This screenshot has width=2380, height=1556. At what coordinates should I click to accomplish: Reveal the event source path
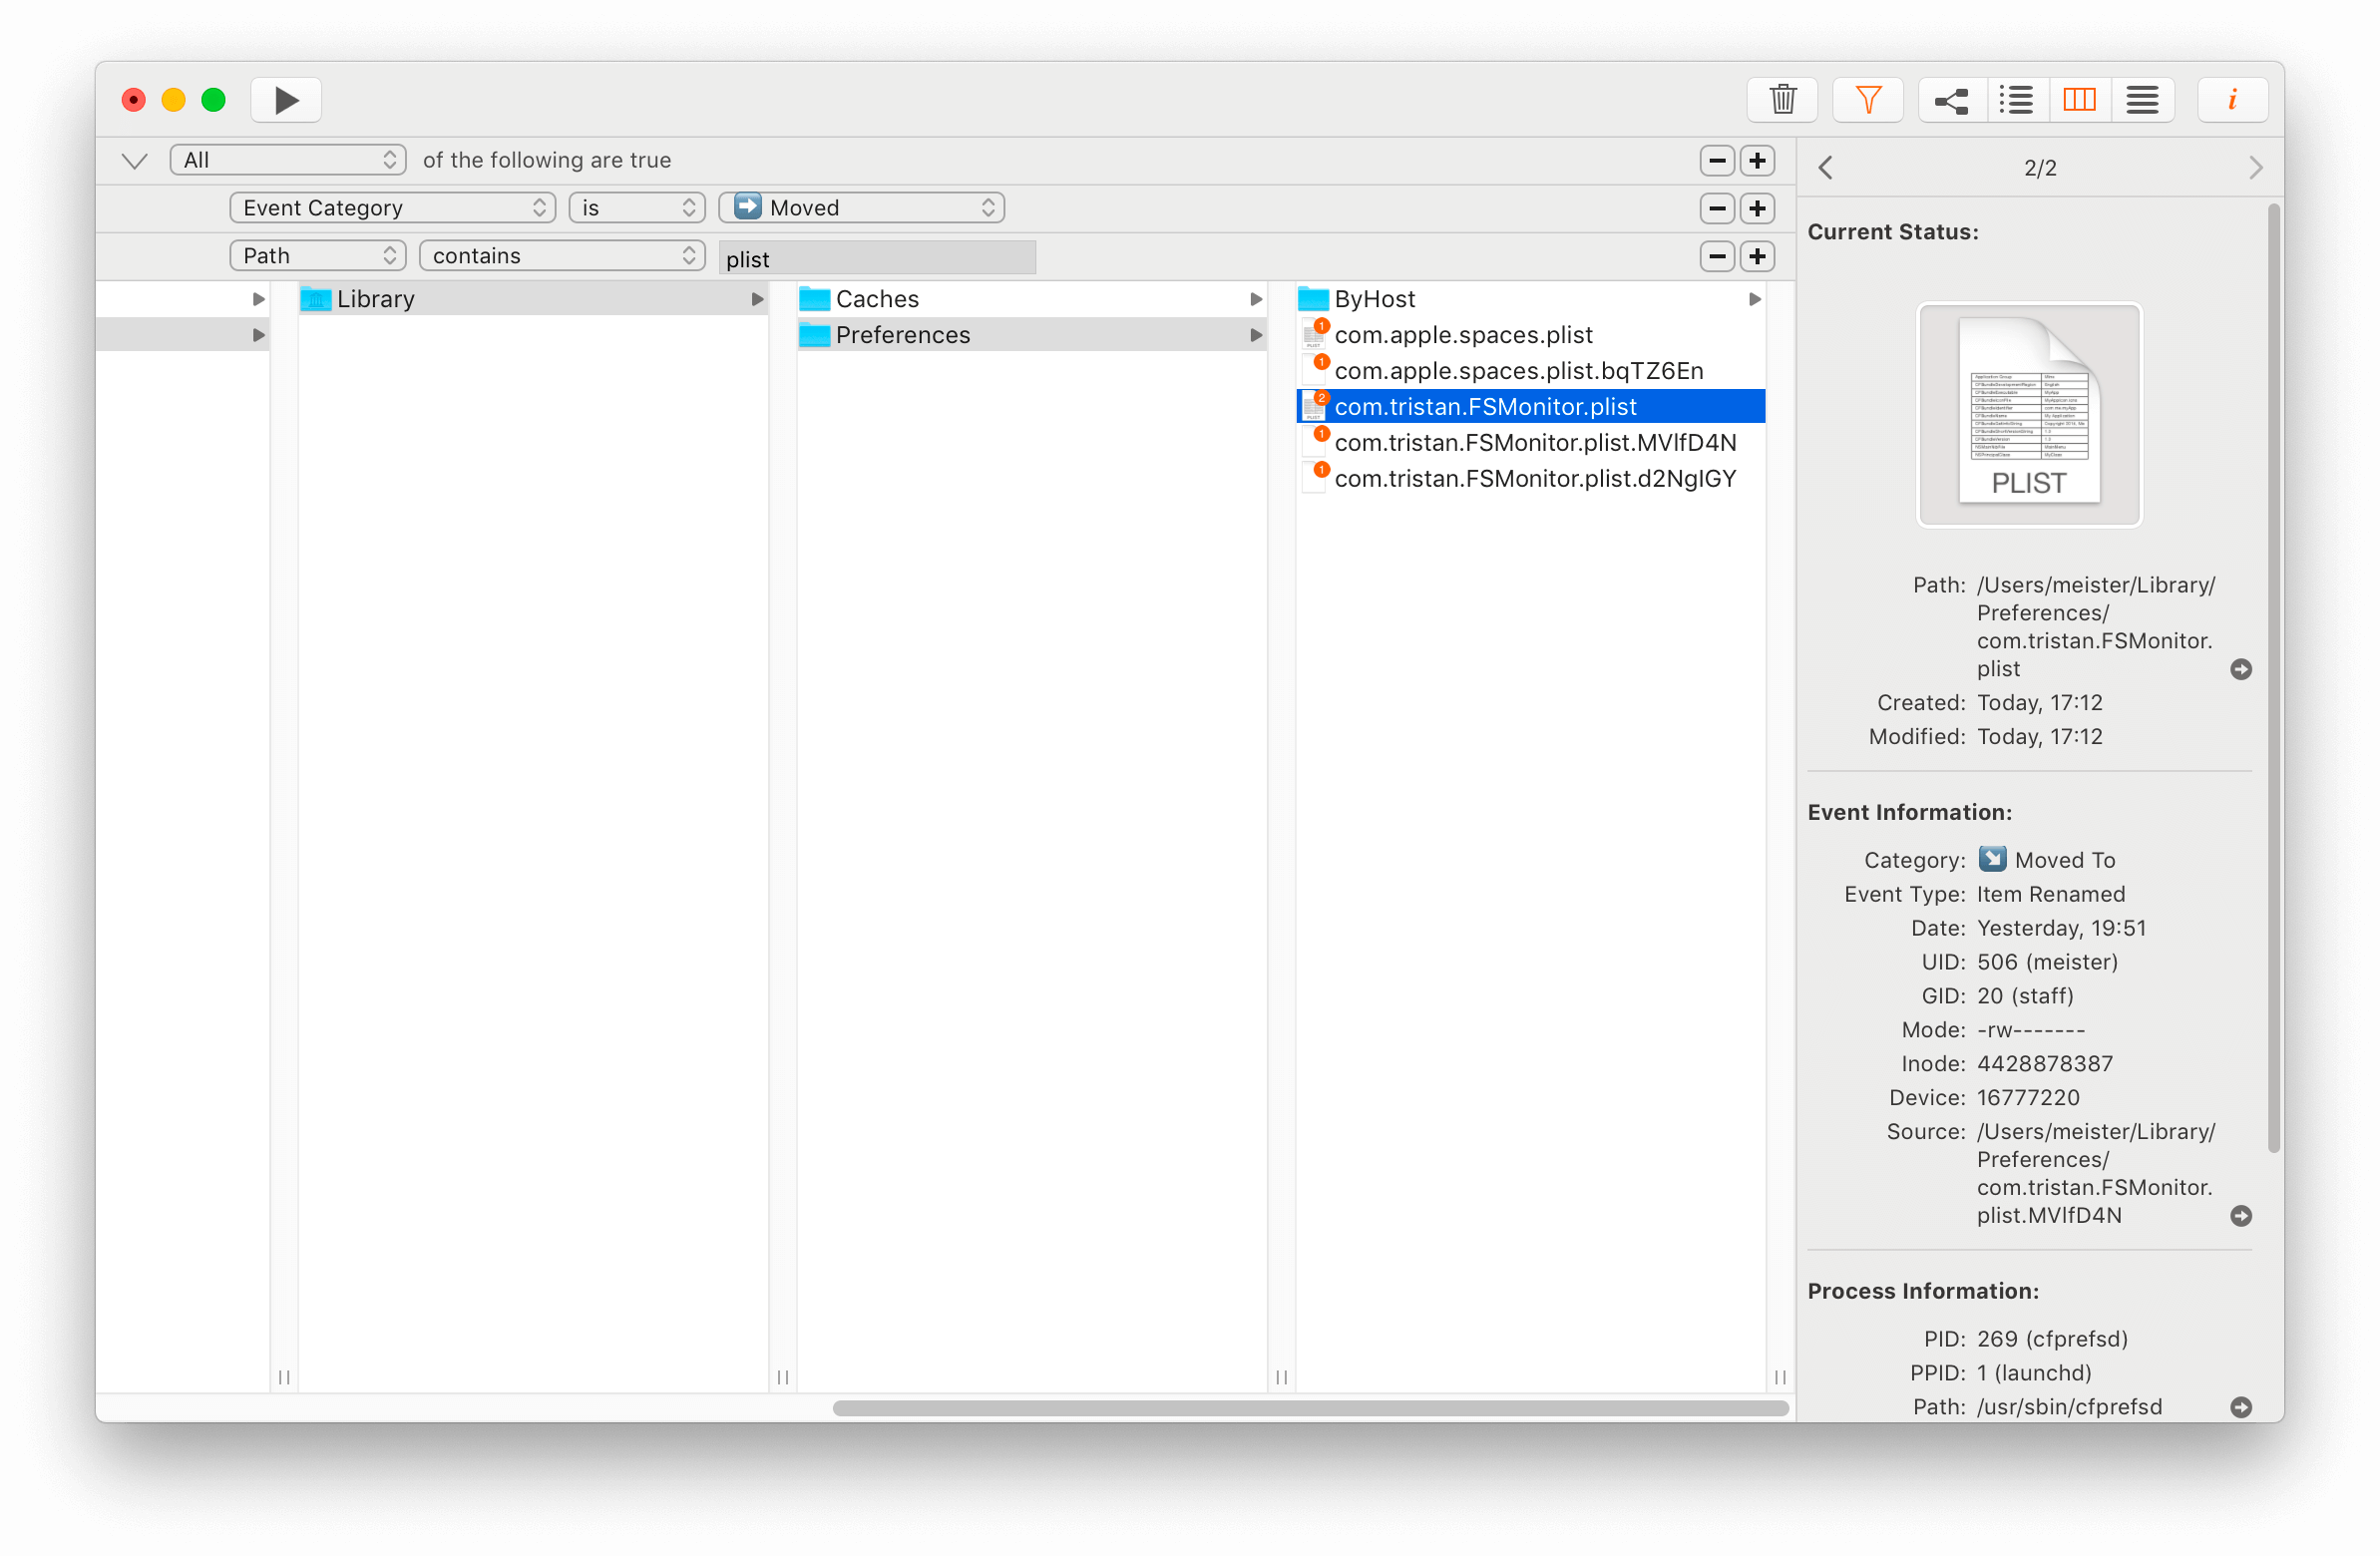[2241, 1216]
